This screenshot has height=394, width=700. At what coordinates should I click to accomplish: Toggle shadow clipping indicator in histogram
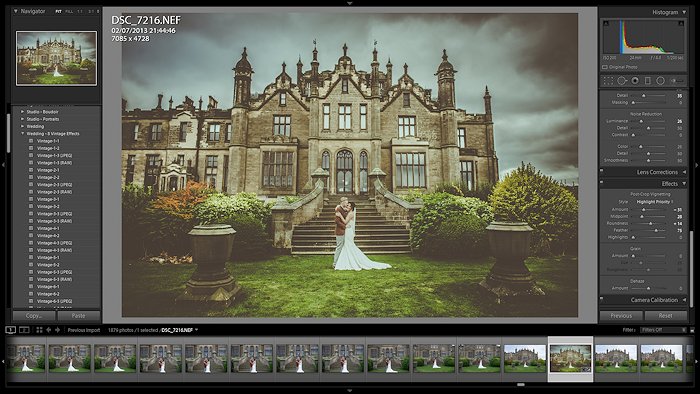(606, 23)
